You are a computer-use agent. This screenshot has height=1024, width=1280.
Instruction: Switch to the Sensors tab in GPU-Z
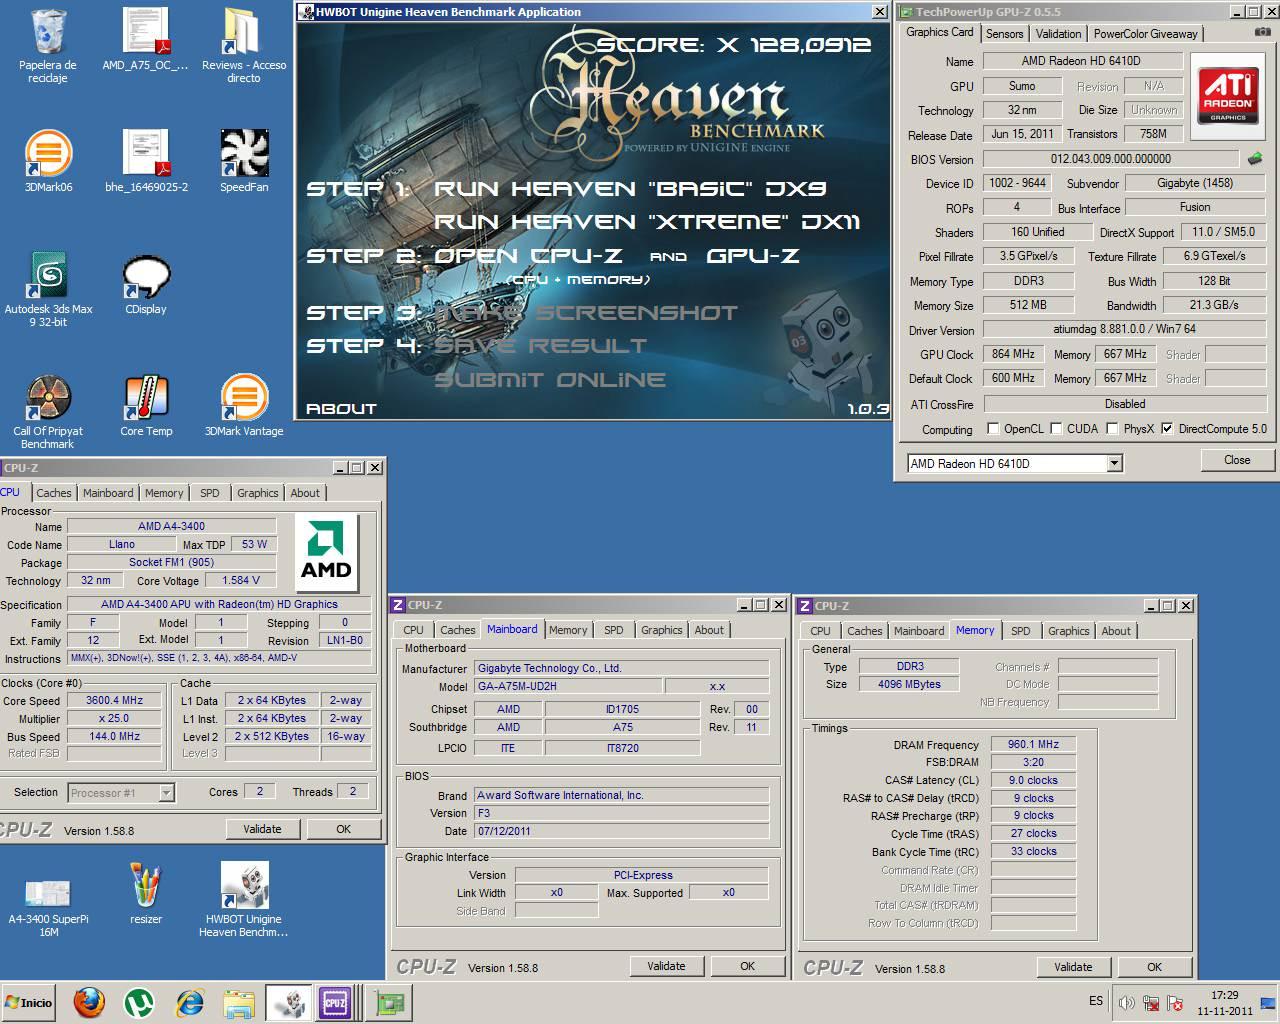click(x=1004, y=33)
